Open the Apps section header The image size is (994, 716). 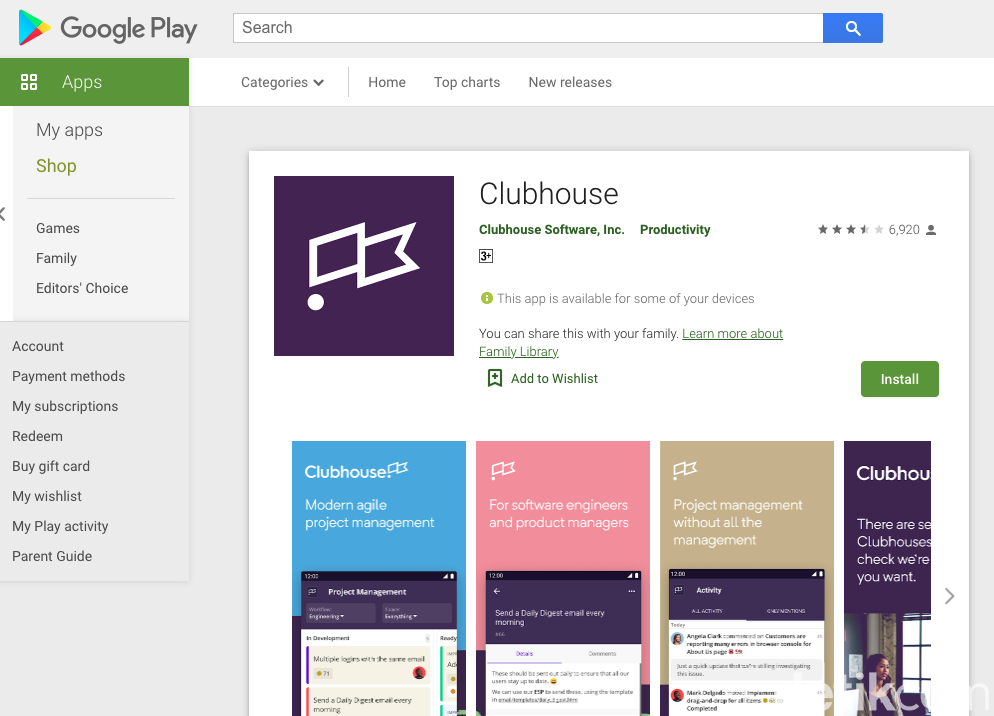coord(94,82)
